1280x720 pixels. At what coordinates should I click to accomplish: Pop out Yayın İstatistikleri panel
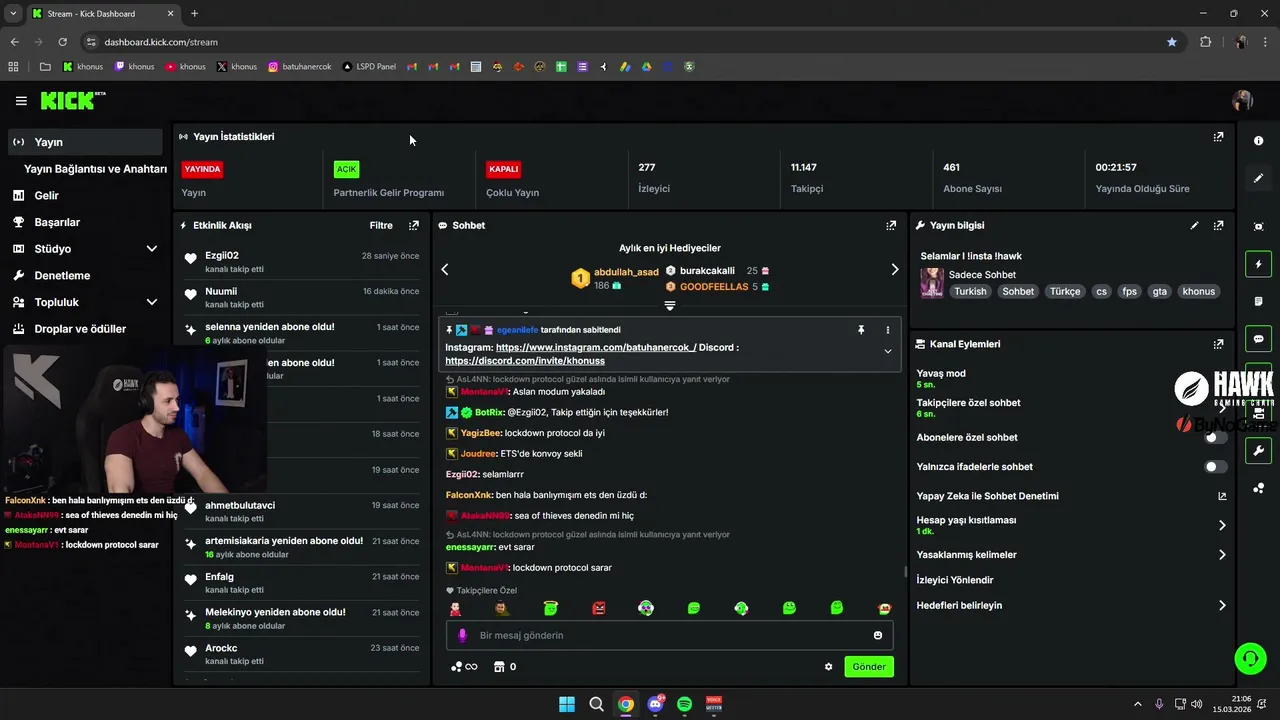pyautogui.click(x=1218, y=137)
